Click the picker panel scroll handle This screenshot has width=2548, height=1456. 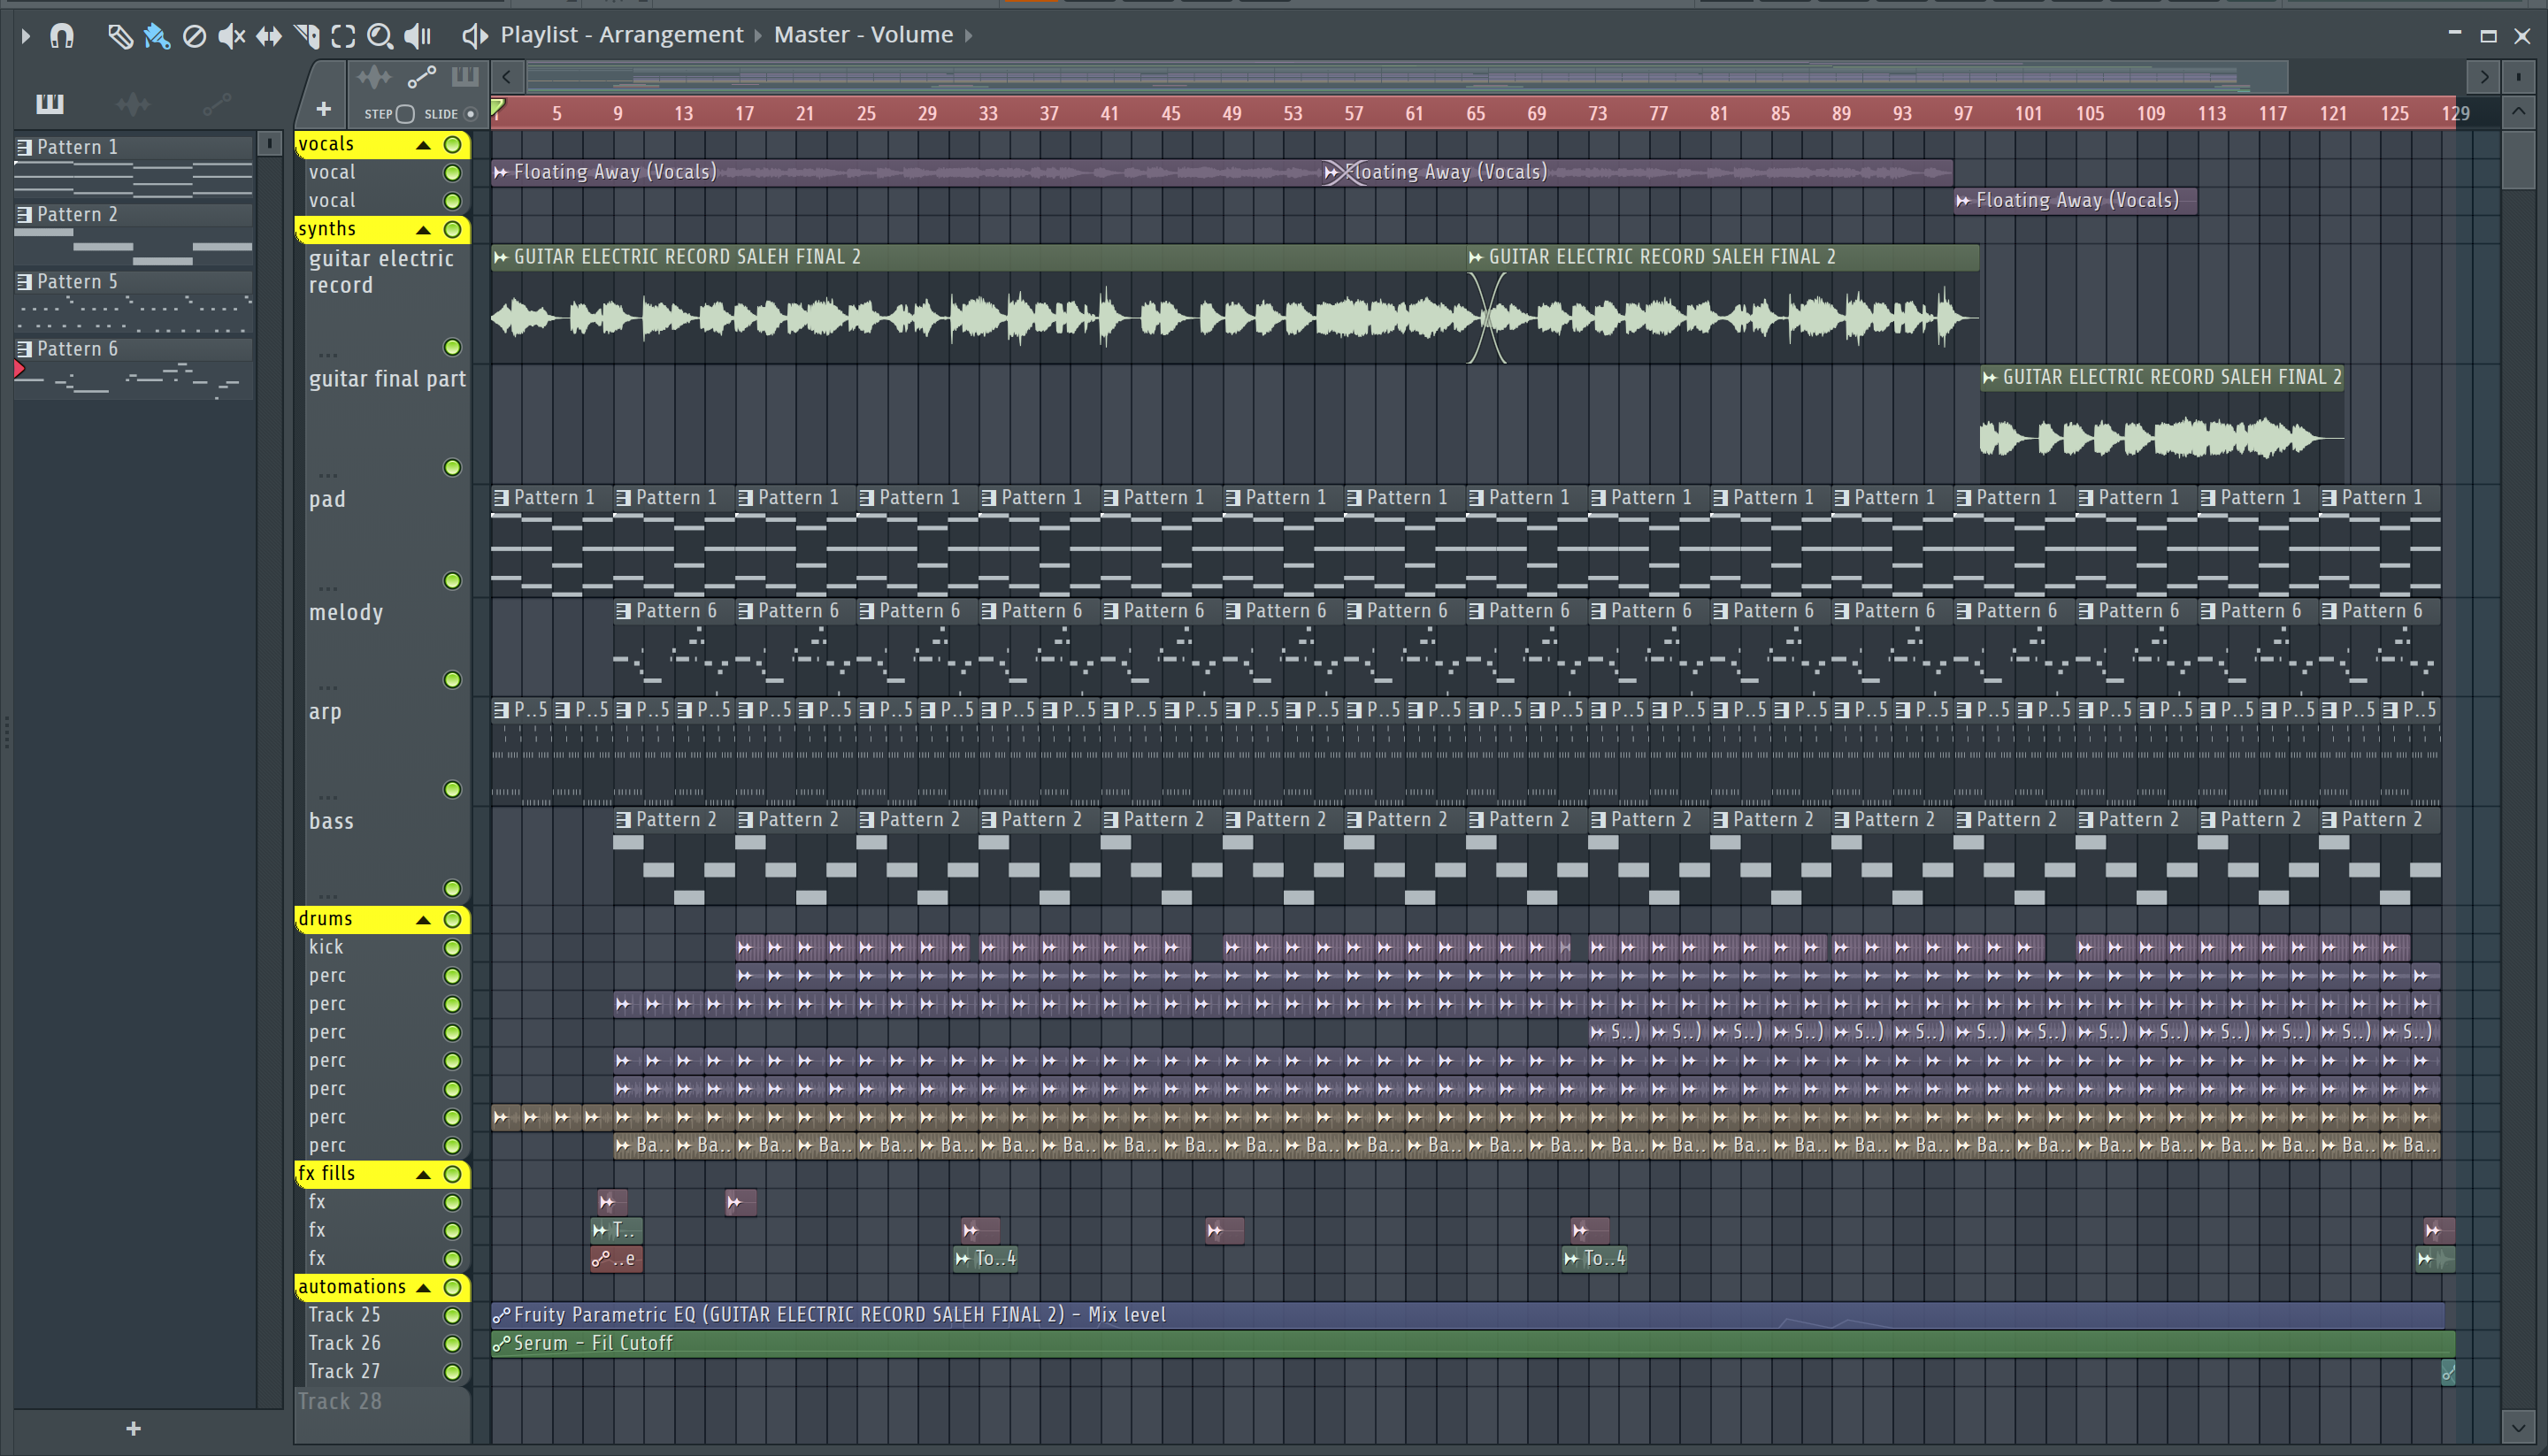pyautogui.click(x=269, y=144)
